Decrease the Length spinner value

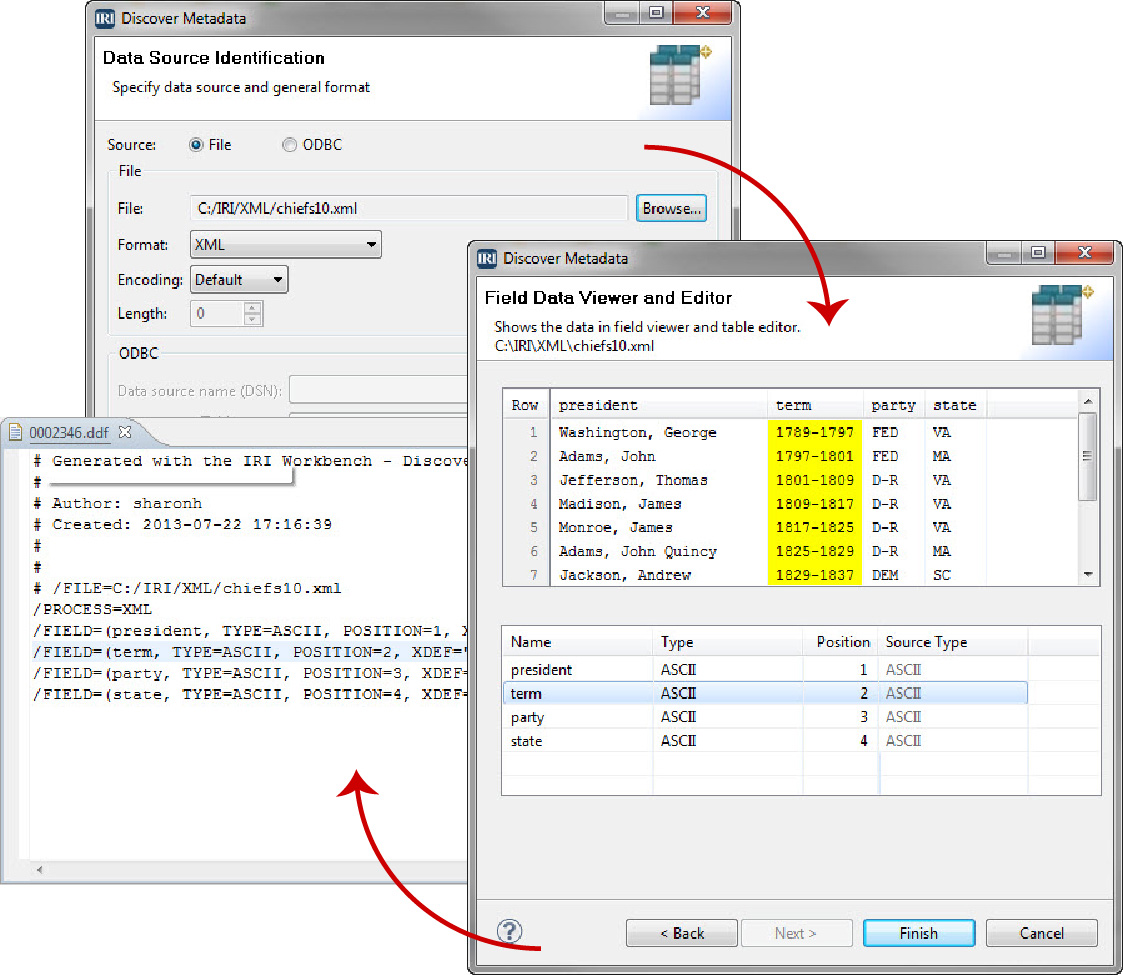pos(252,320)
